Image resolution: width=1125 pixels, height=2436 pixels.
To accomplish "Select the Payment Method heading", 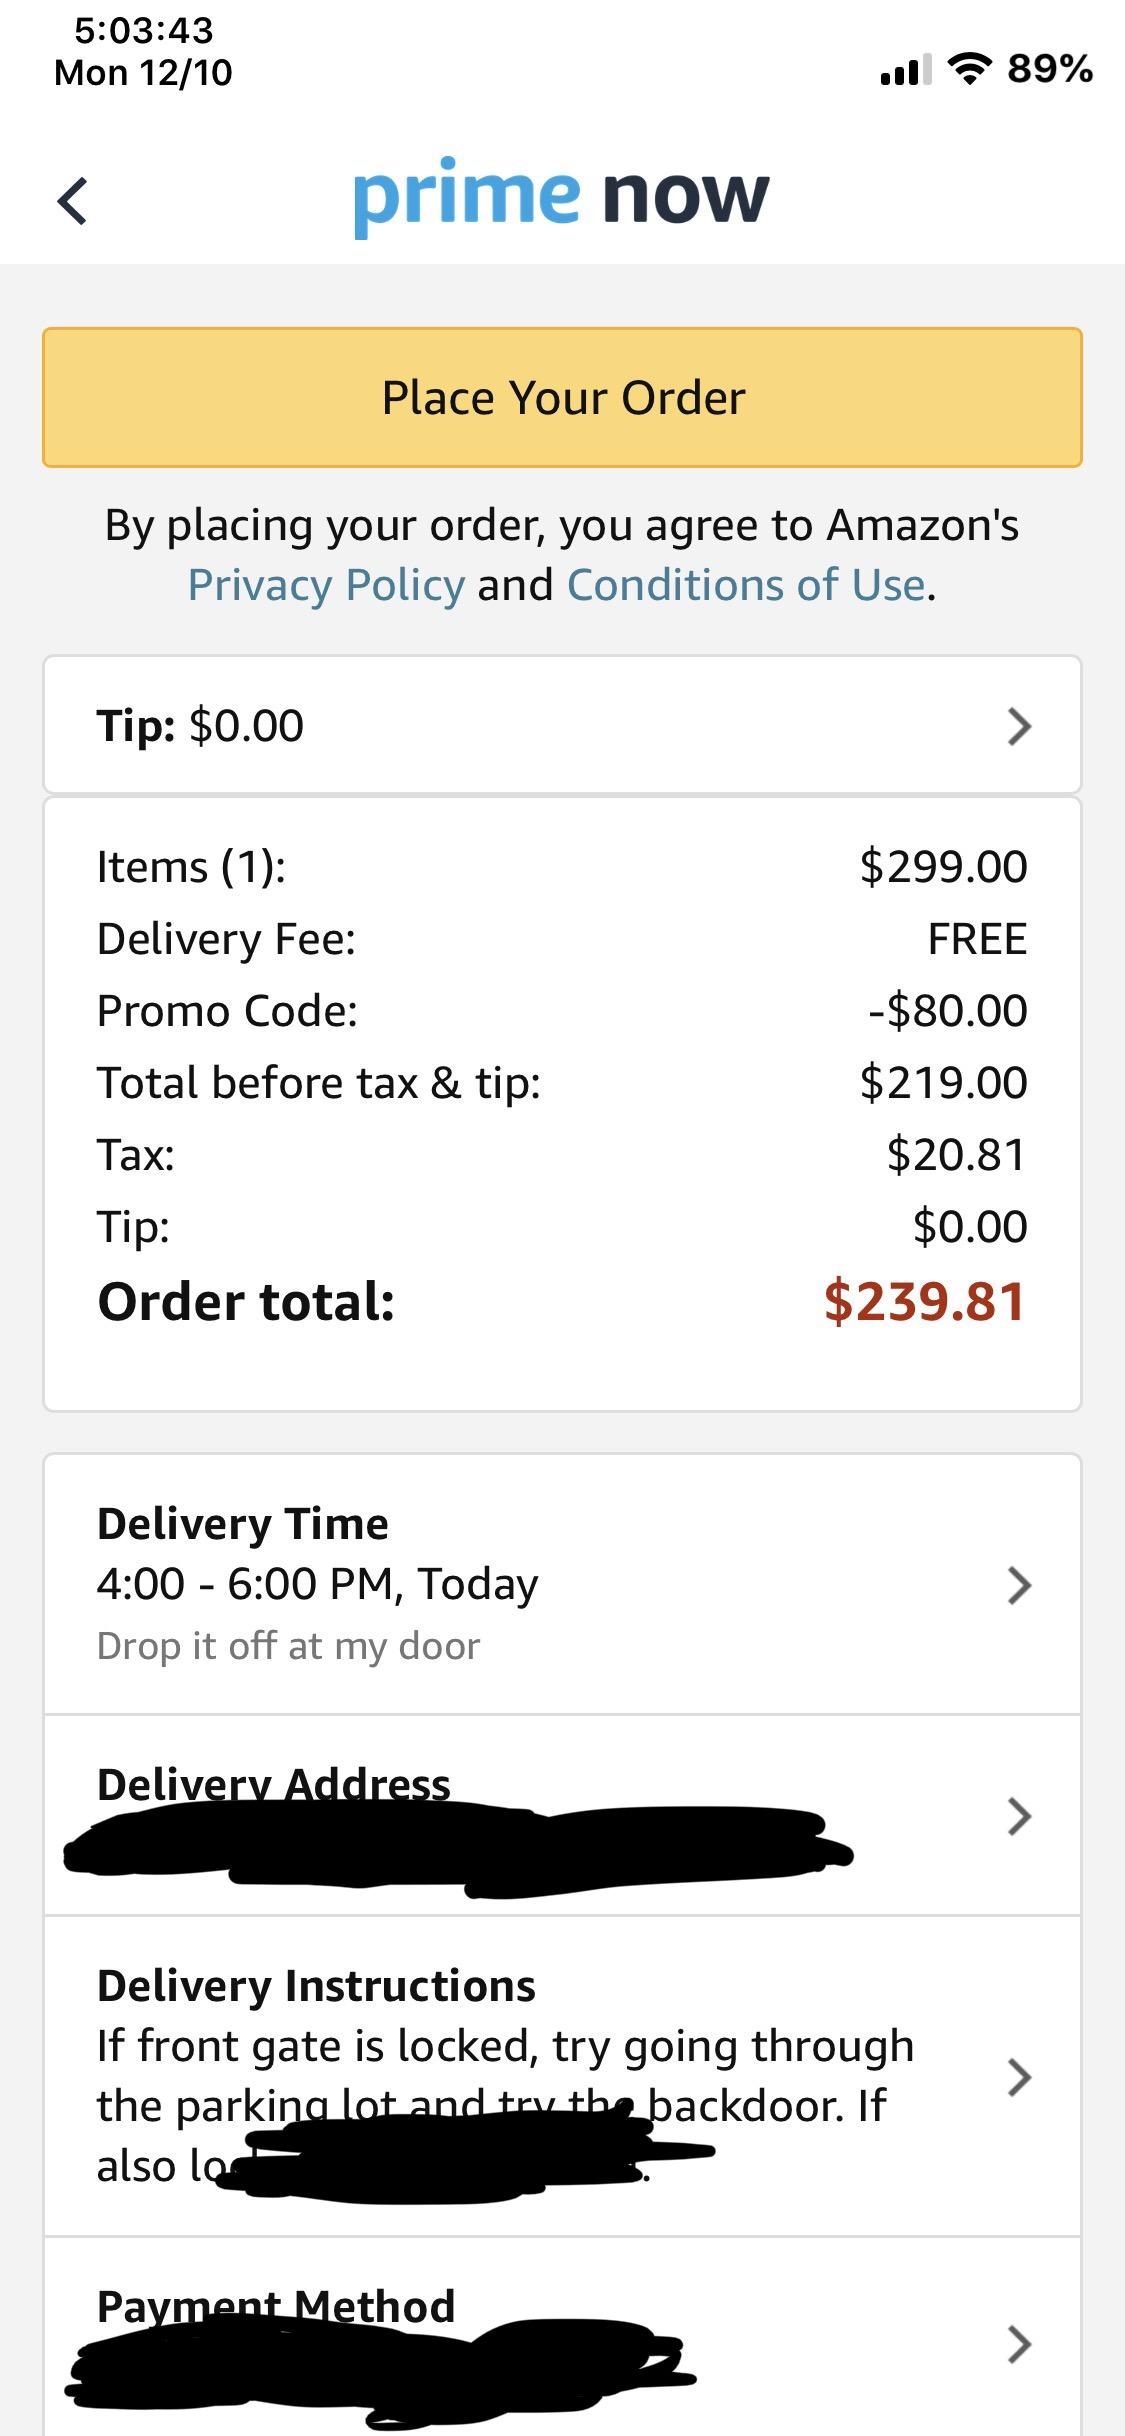I will (276, 2306).
